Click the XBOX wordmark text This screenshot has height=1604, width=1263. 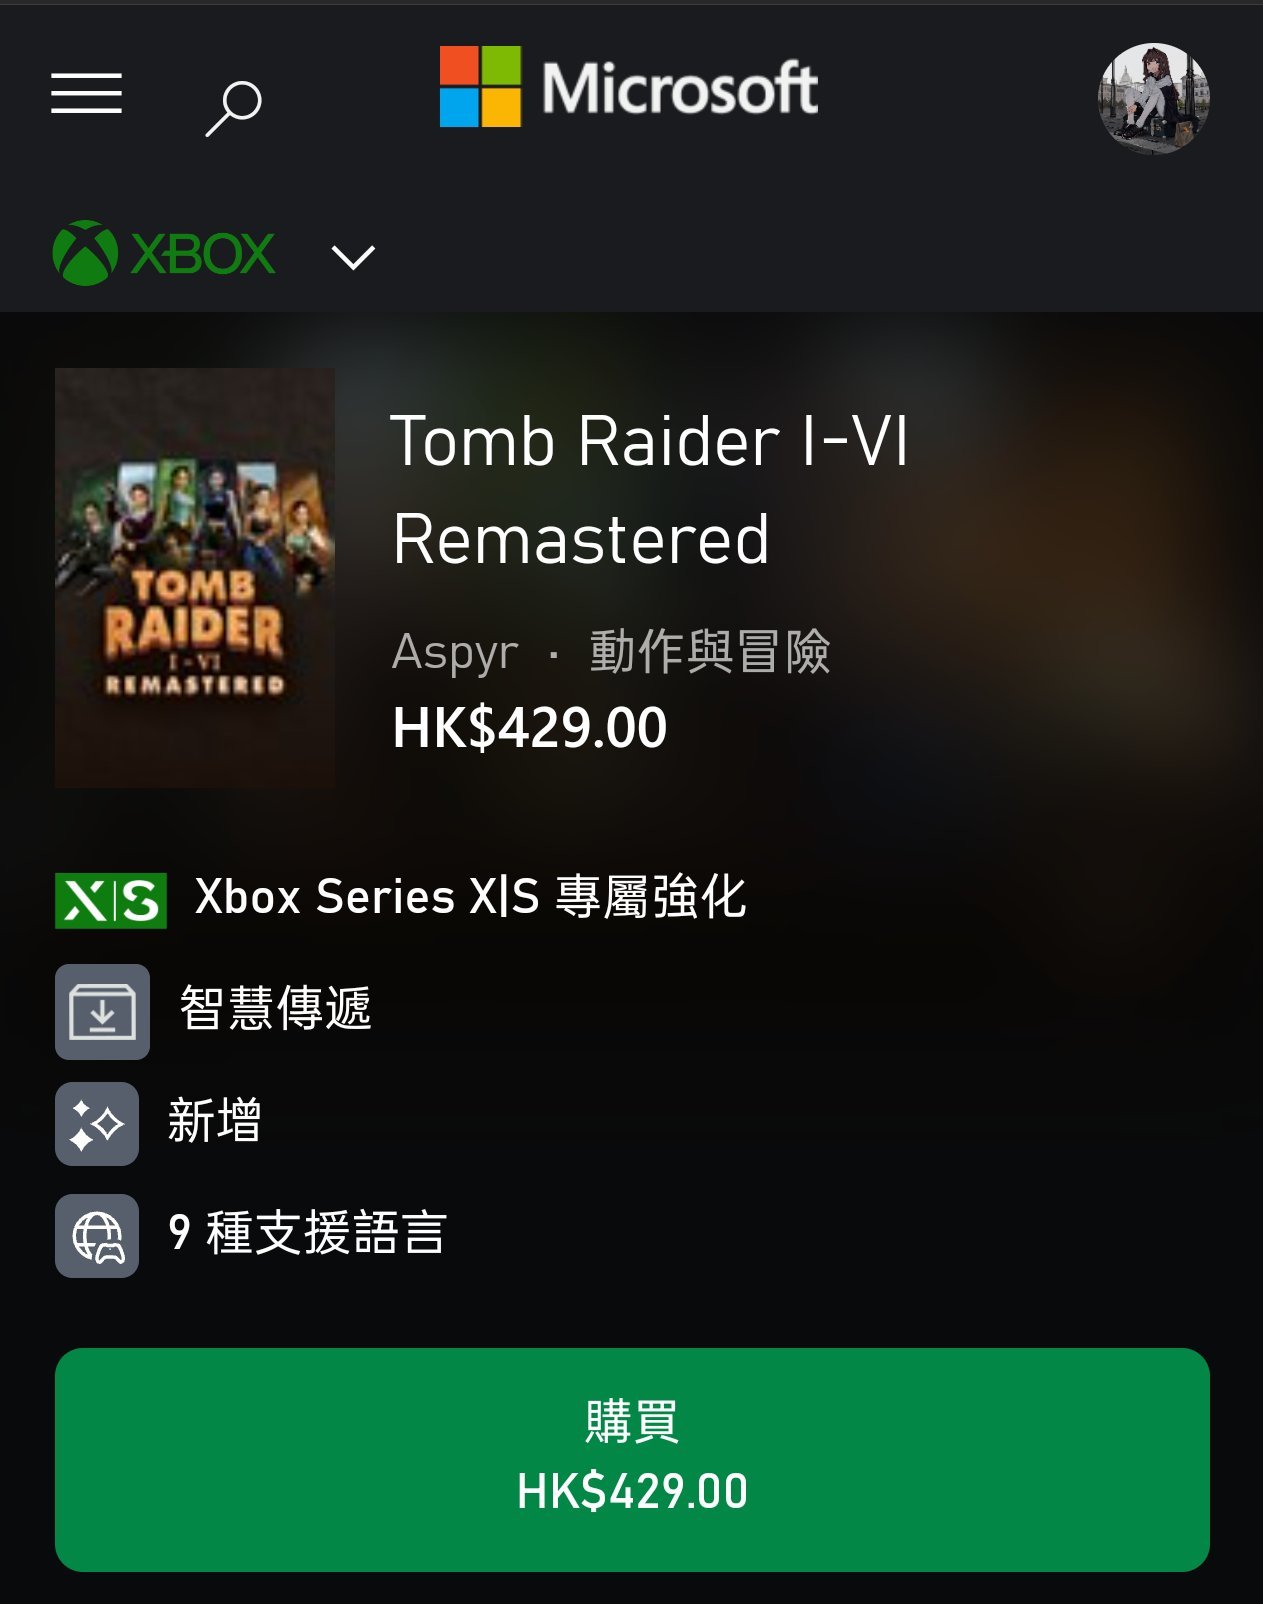click(x=203, y=254)
